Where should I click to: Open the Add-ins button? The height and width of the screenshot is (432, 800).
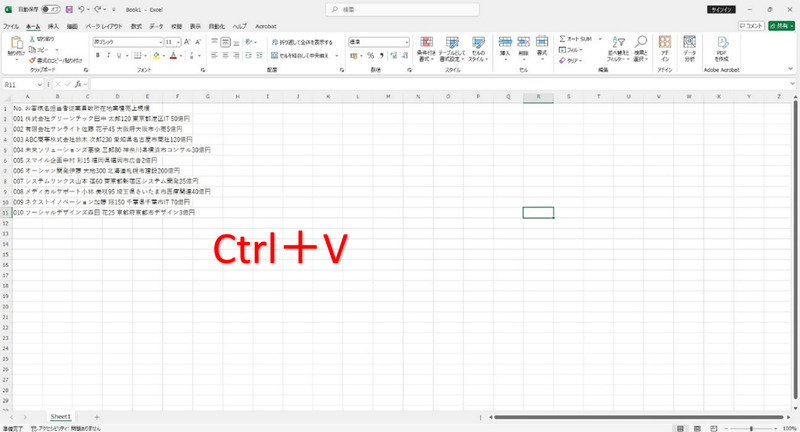click(665, 49)
